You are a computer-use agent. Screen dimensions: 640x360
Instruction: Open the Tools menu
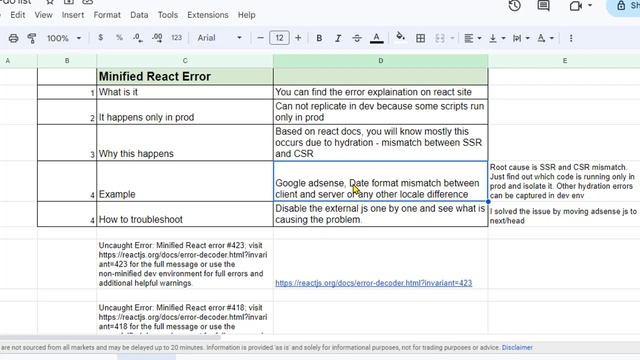click(168, 15)
